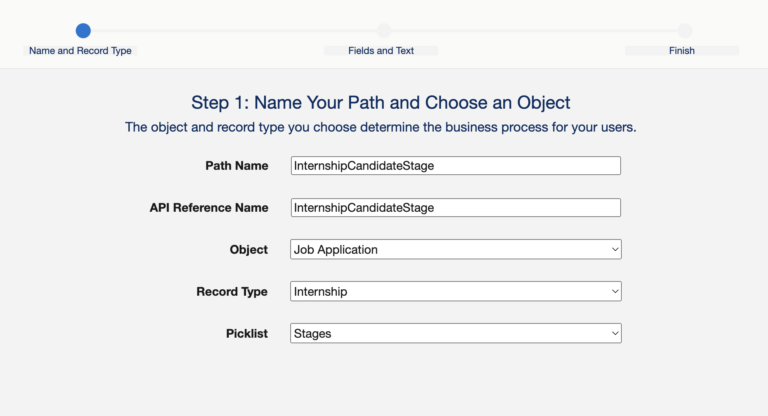Open the Object dropdown showing Job Application

click(x=455, y=249)
